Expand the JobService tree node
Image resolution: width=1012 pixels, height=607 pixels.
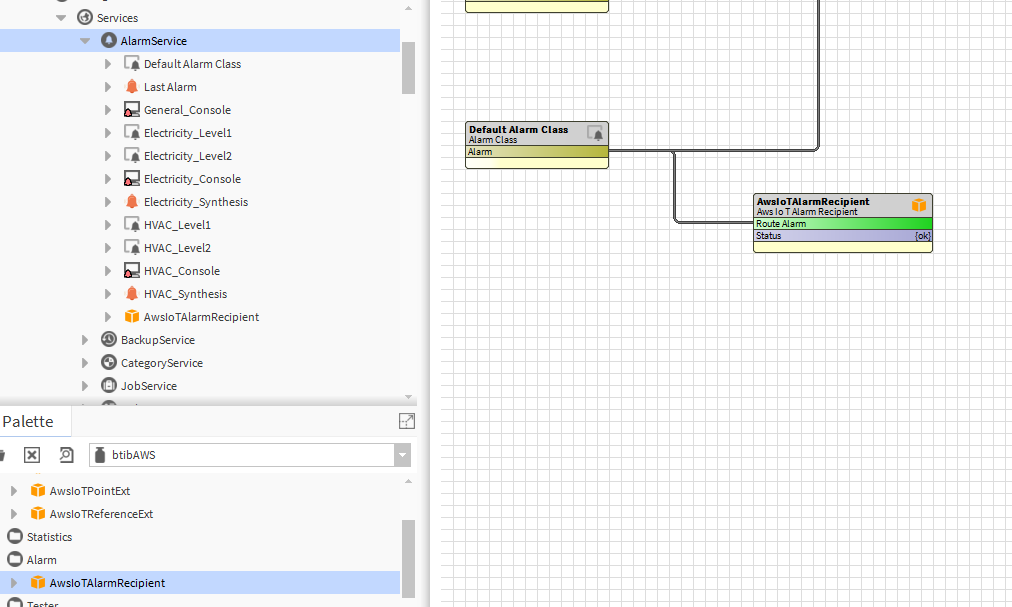85,386
